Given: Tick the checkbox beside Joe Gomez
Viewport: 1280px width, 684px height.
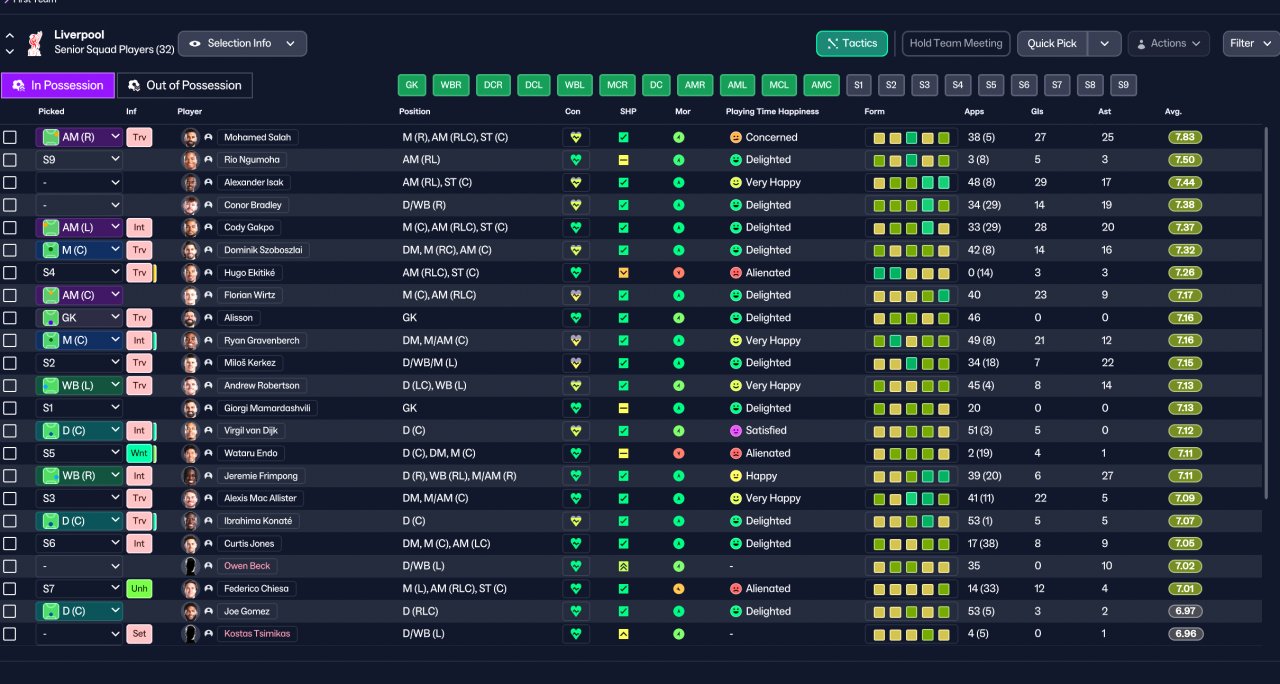Looking at the screenshot, I should click(10, 611).
